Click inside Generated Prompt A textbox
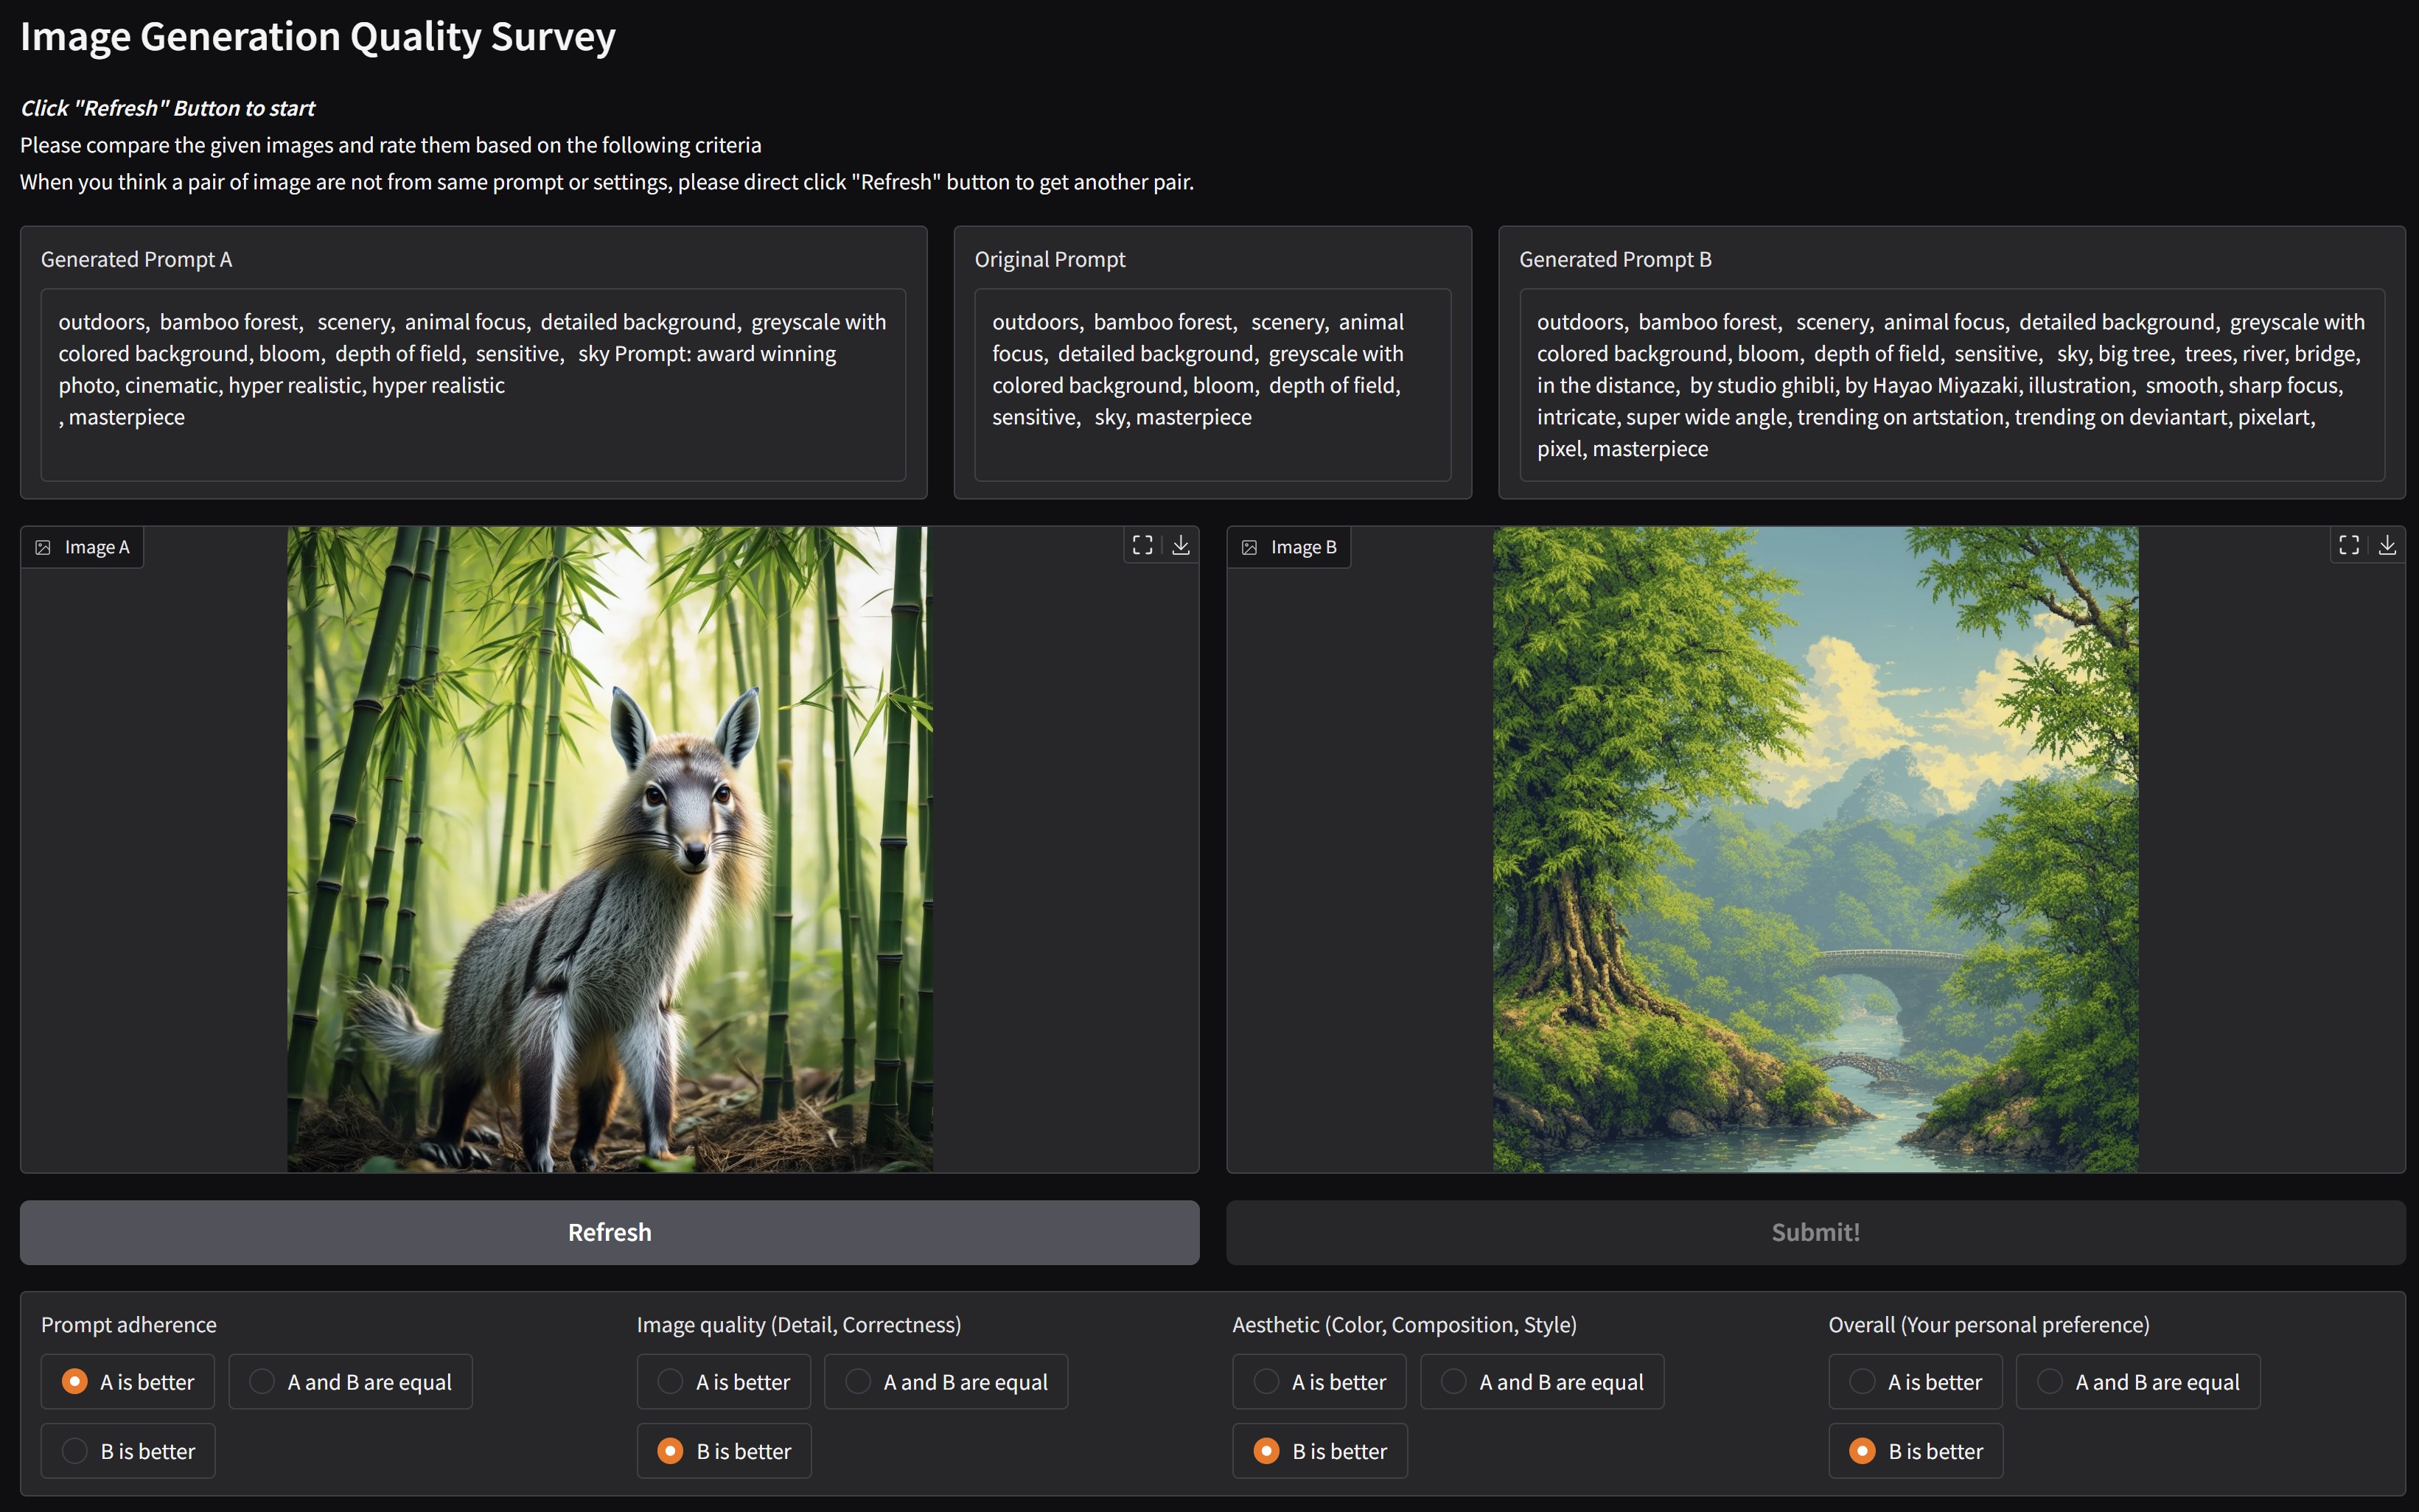 [x=472, y=385]
